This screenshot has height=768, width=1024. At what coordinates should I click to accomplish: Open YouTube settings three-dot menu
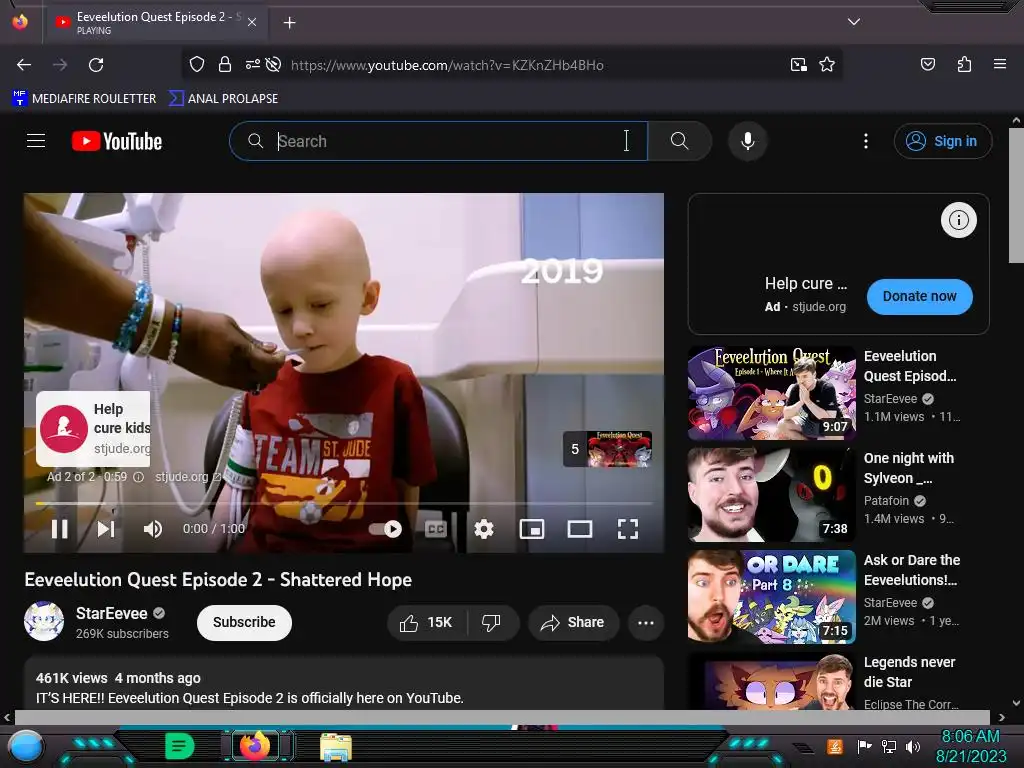click(866, 141)
